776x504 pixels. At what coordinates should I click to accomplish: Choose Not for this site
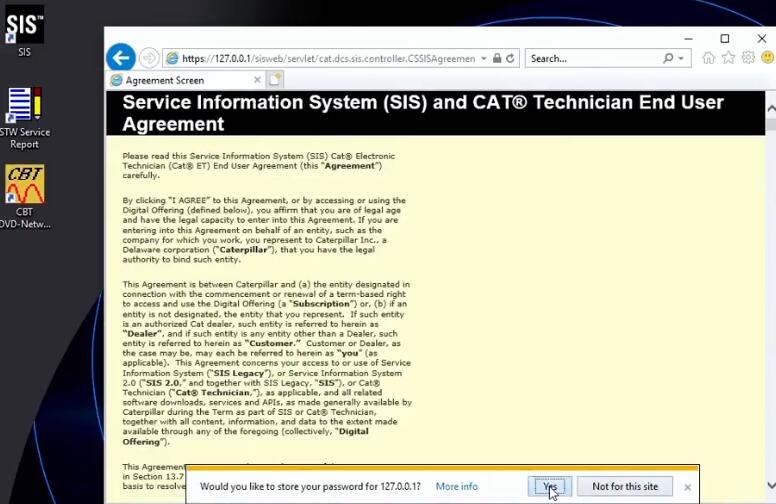(625, 487)
